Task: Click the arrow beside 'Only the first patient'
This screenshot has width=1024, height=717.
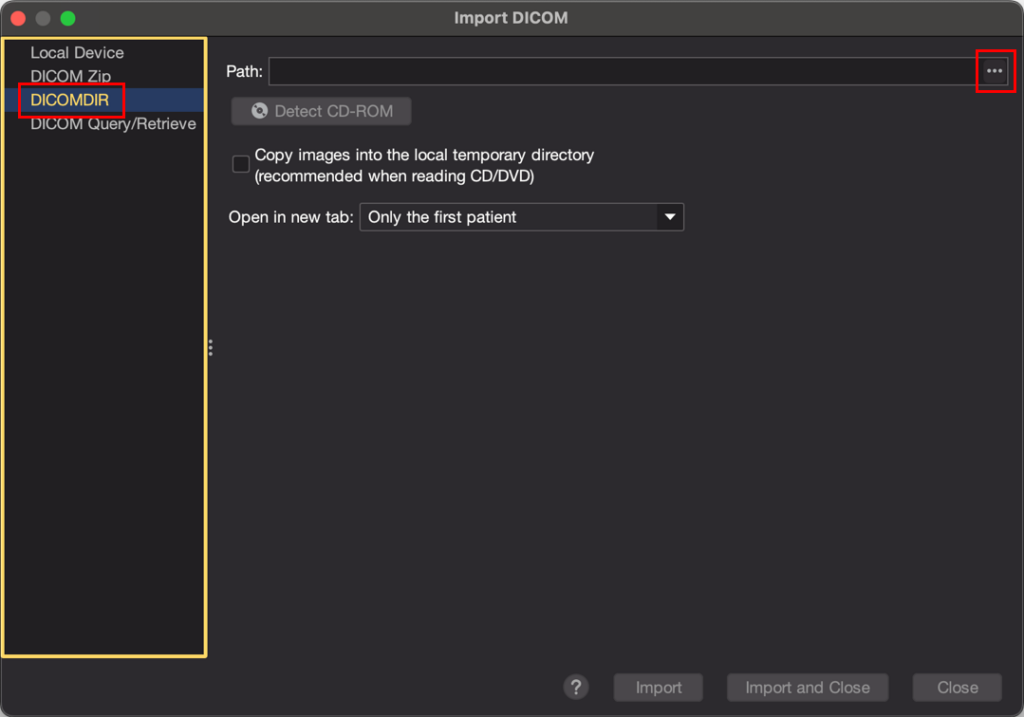Action: (x=668, y=217)
